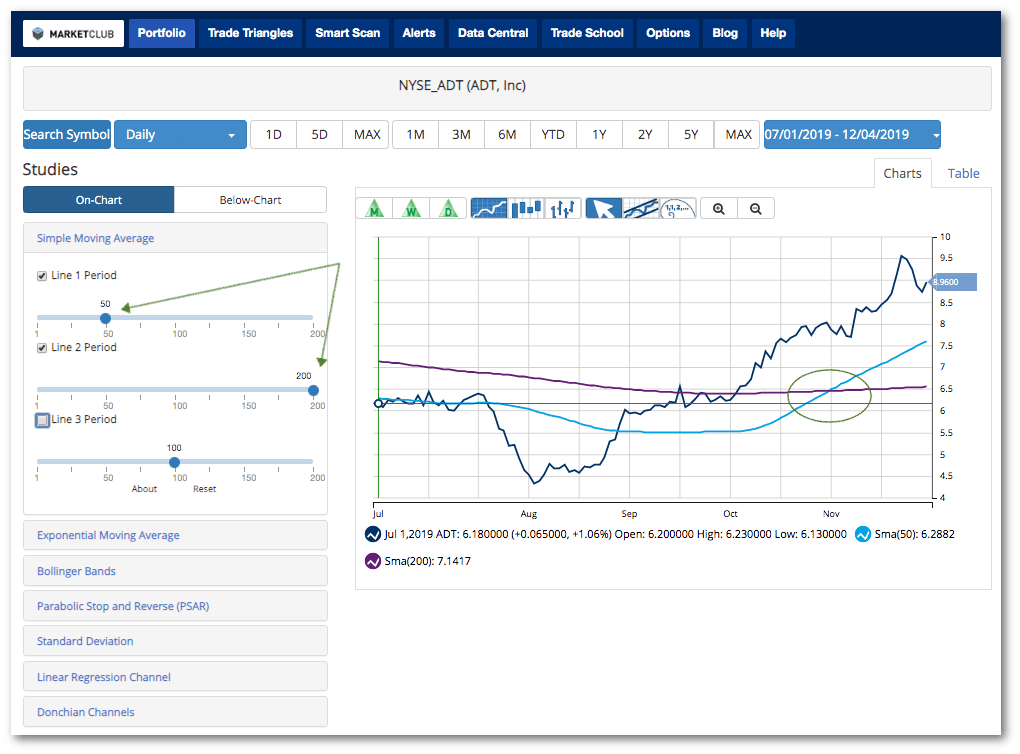Select the 3M time range
Screen dimensions: 1020x754
461,135
